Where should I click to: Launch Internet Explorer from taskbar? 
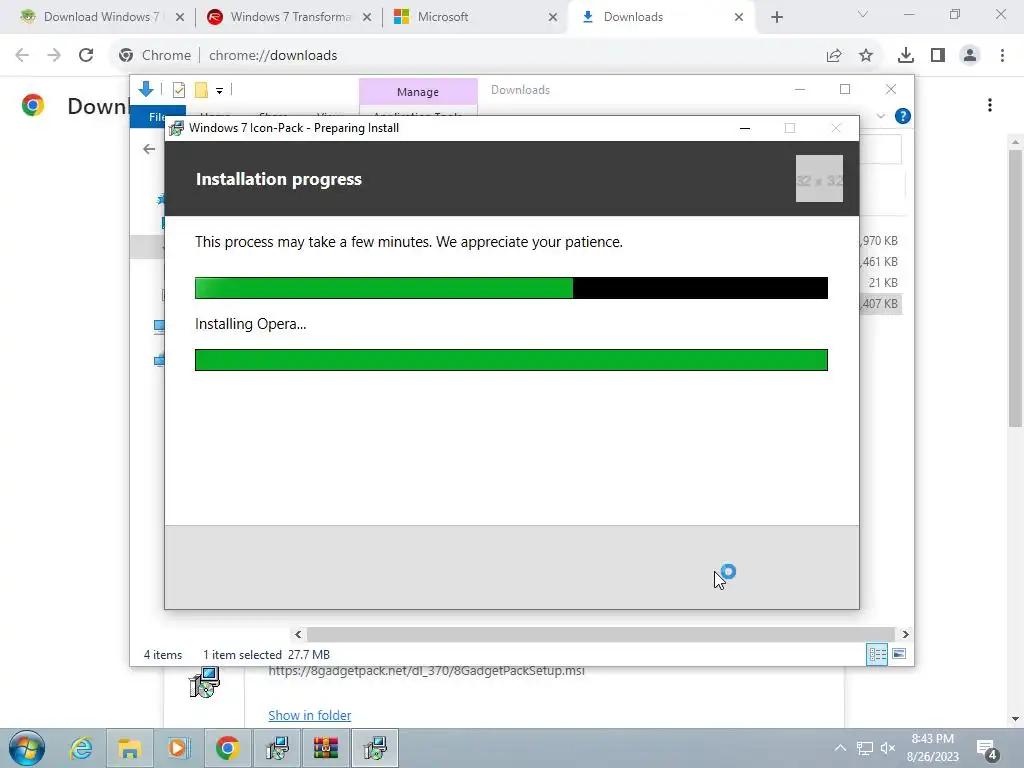[x=81, y=748]
